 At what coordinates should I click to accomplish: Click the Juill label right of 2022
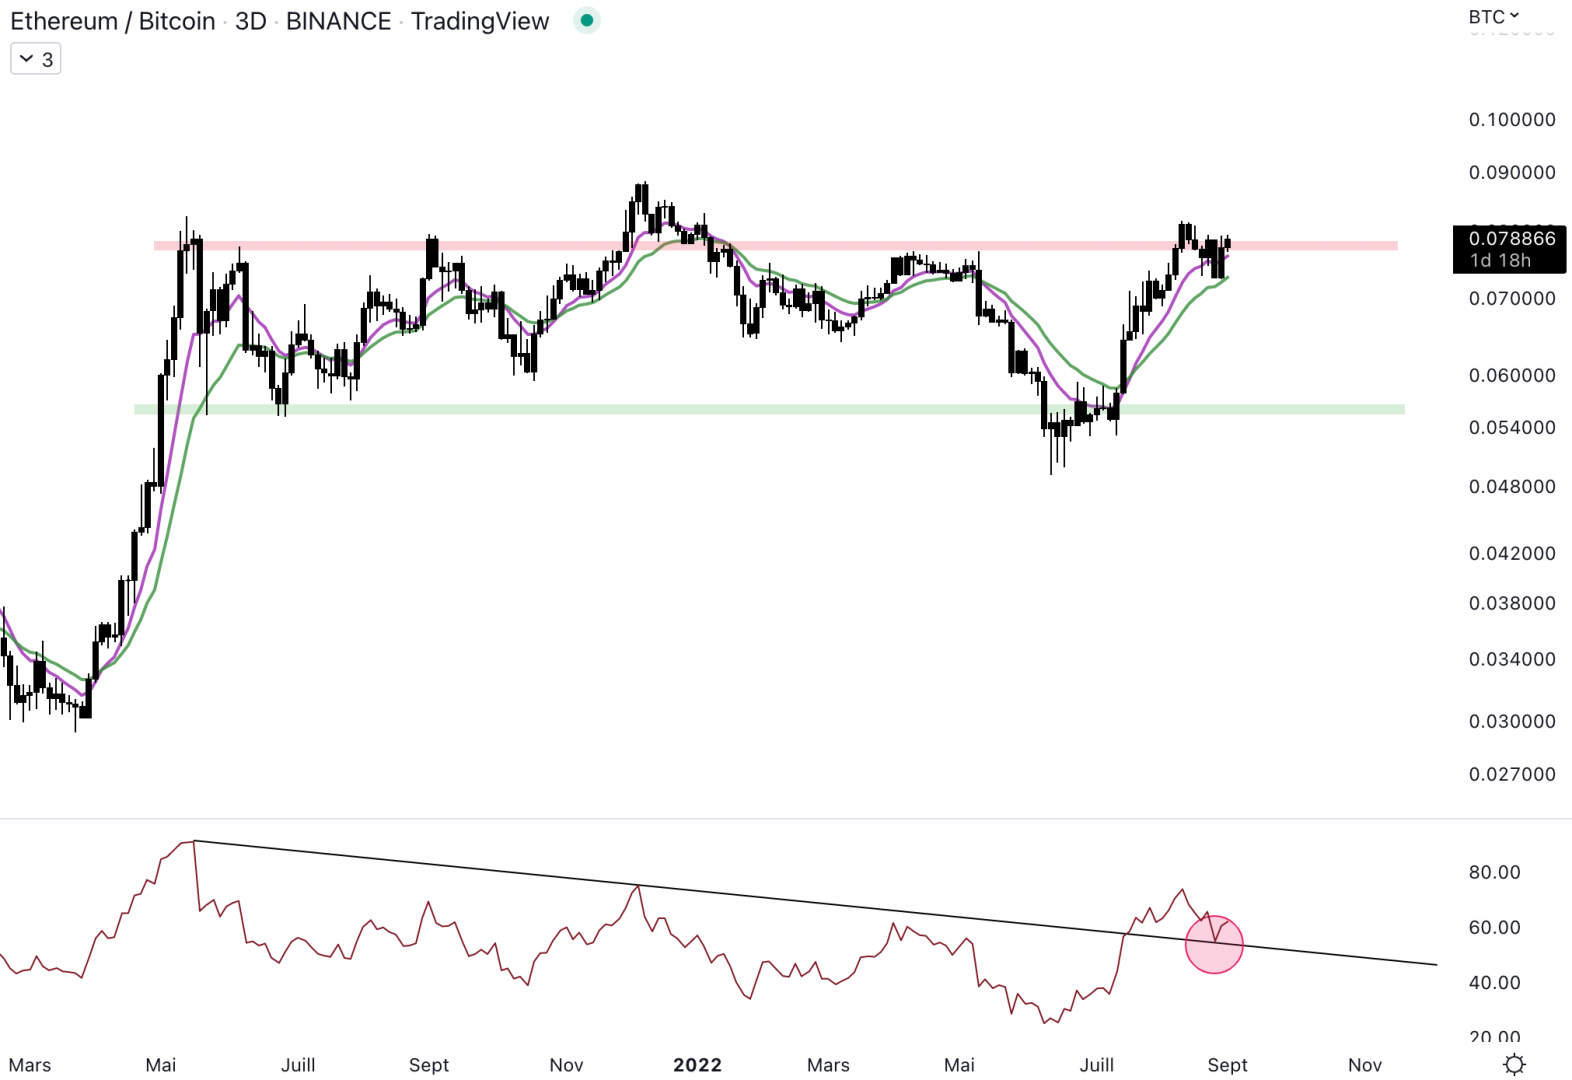(1097, 1065)
